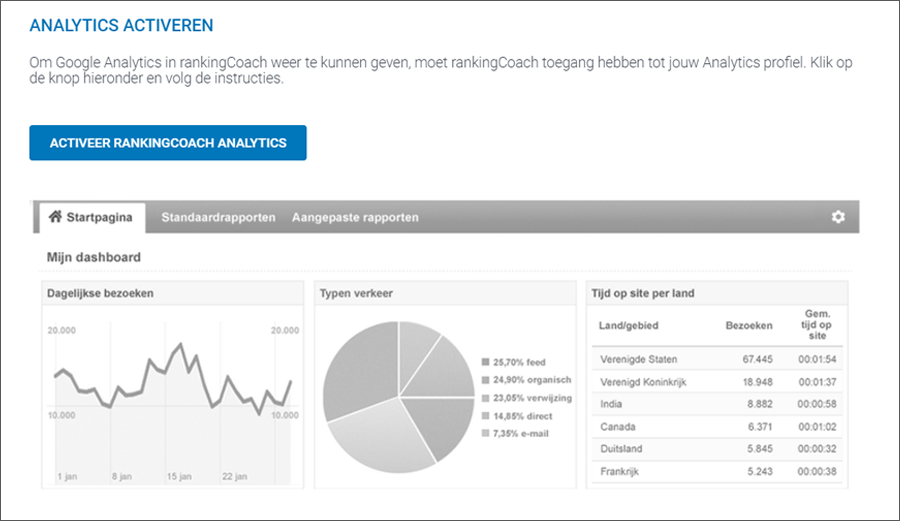Switch to the Standaardrapporten tab
The width and height of the screenshot is (900, 521).
[x=218, y=217]
